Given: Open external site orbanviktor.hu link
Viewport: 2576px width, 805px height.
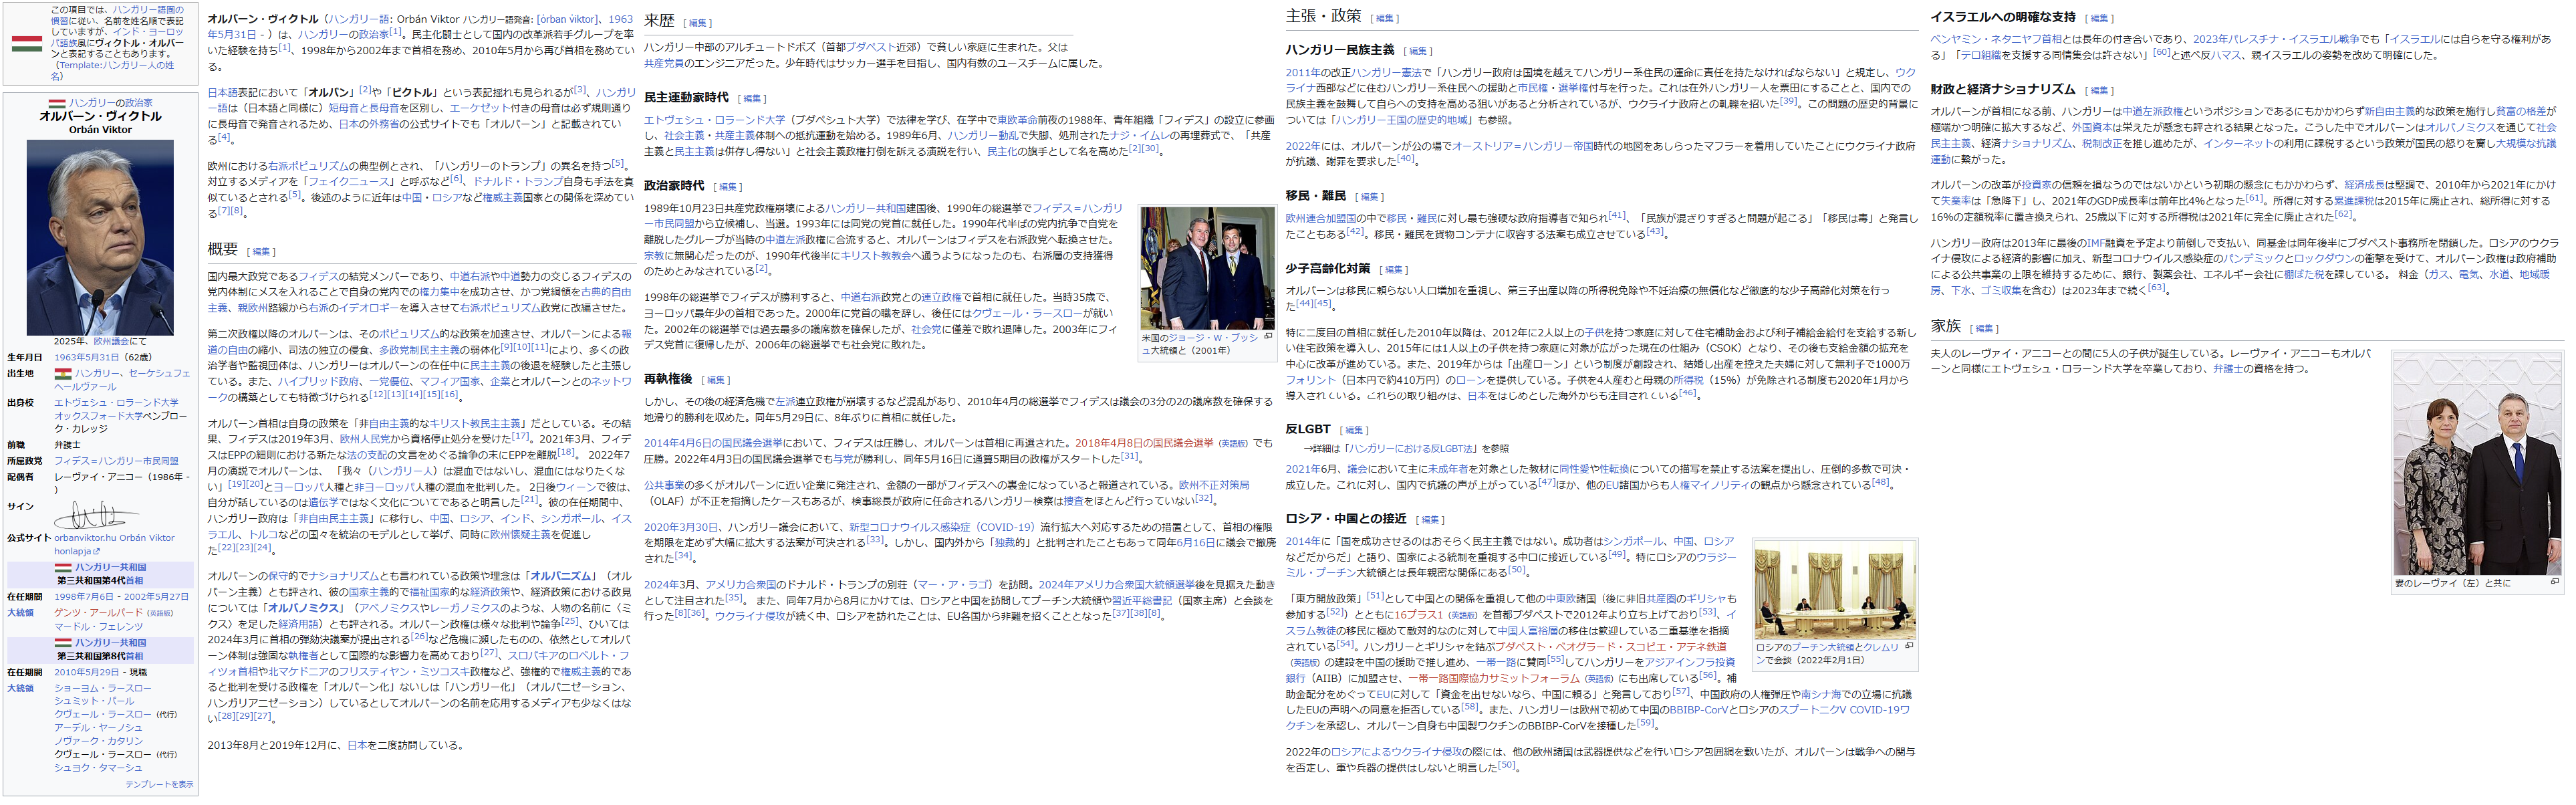Looking at the screenshot, I should [85, 538].
